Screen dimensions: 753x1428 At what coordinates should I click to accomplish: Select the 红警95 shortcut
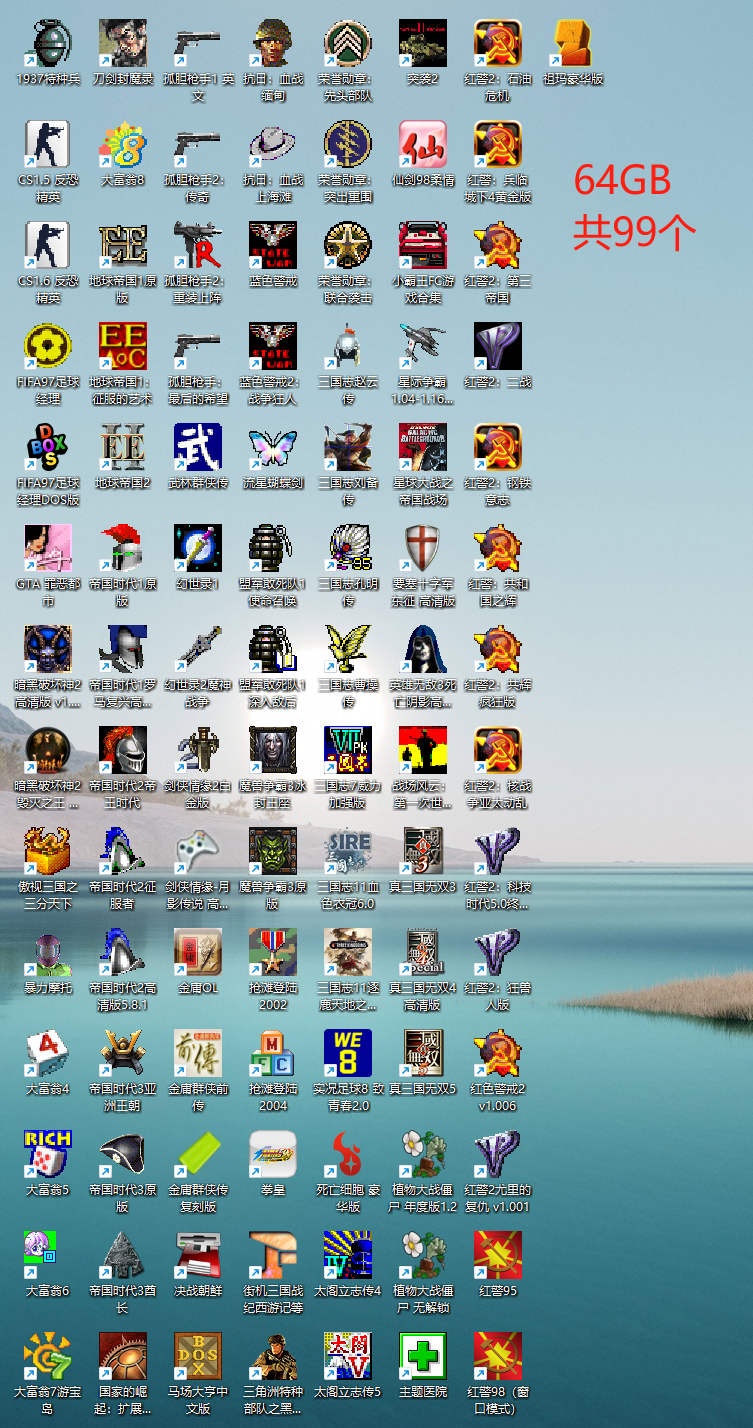tap(498, 1256)
